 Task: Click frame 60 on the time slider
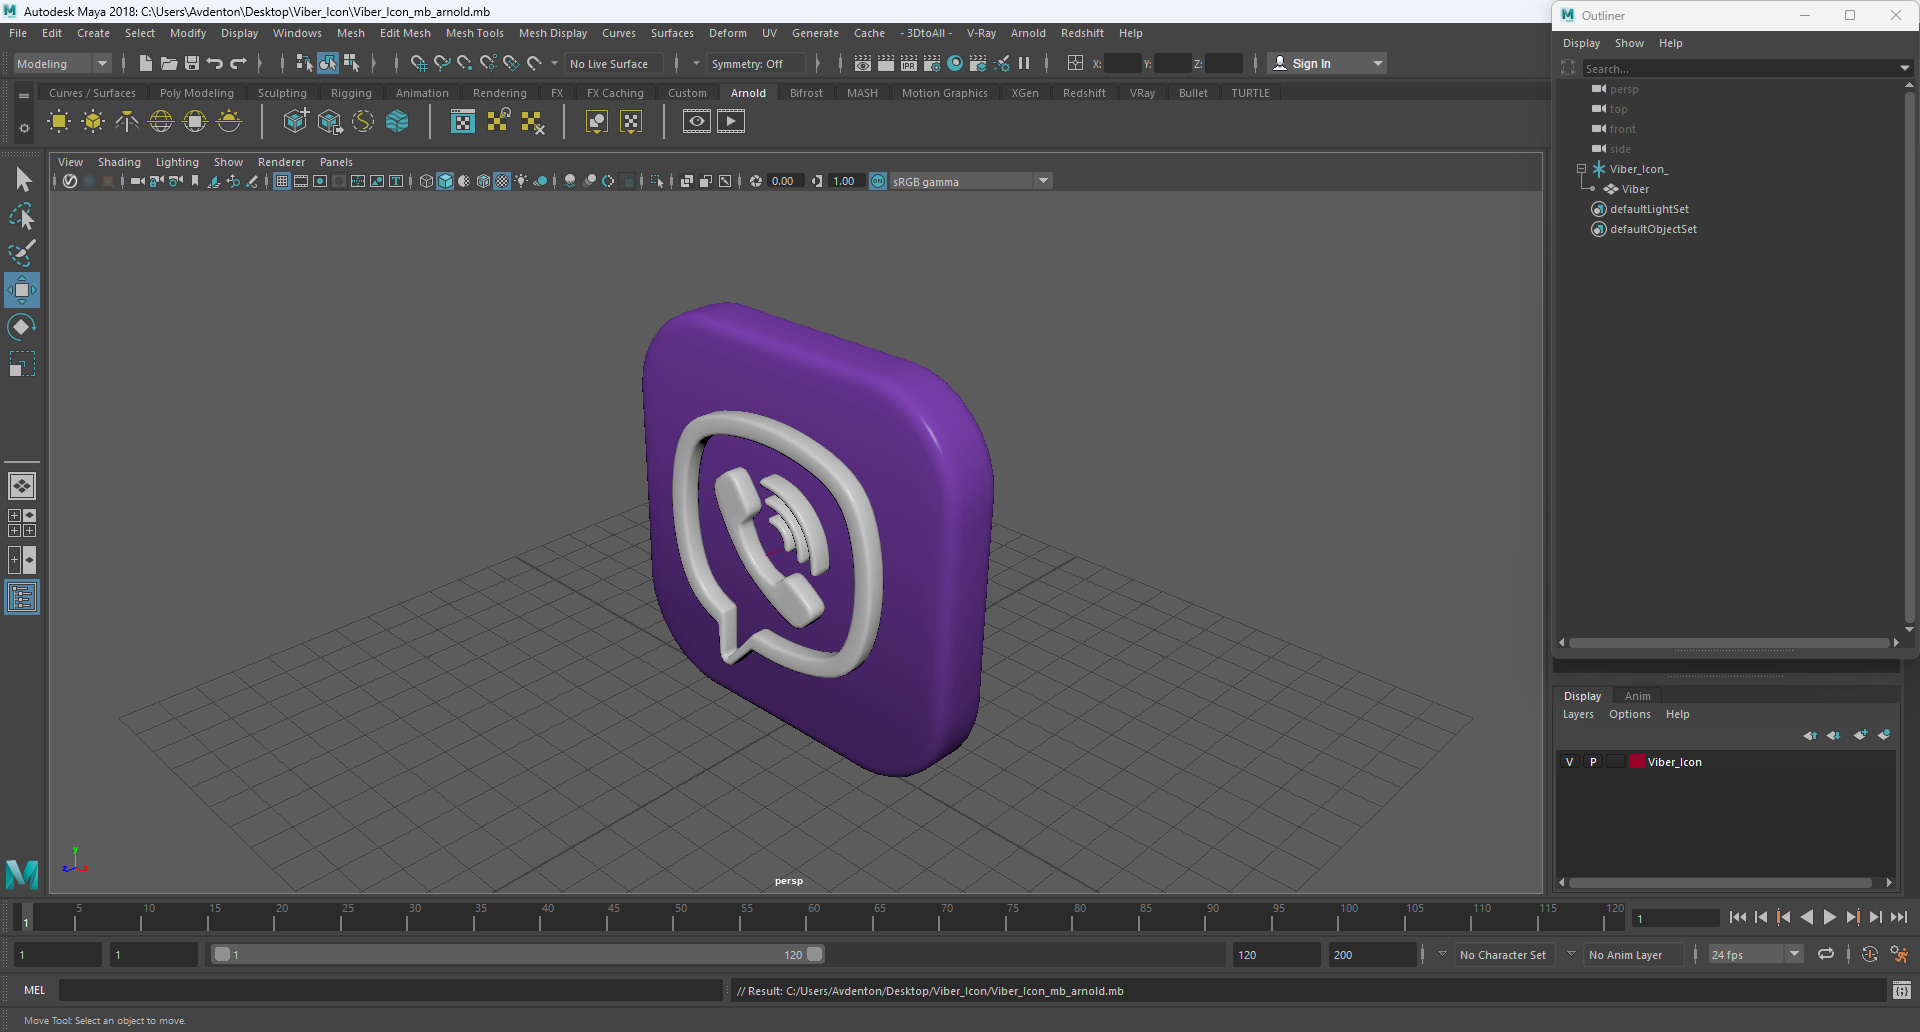click(x=813, y=917)
